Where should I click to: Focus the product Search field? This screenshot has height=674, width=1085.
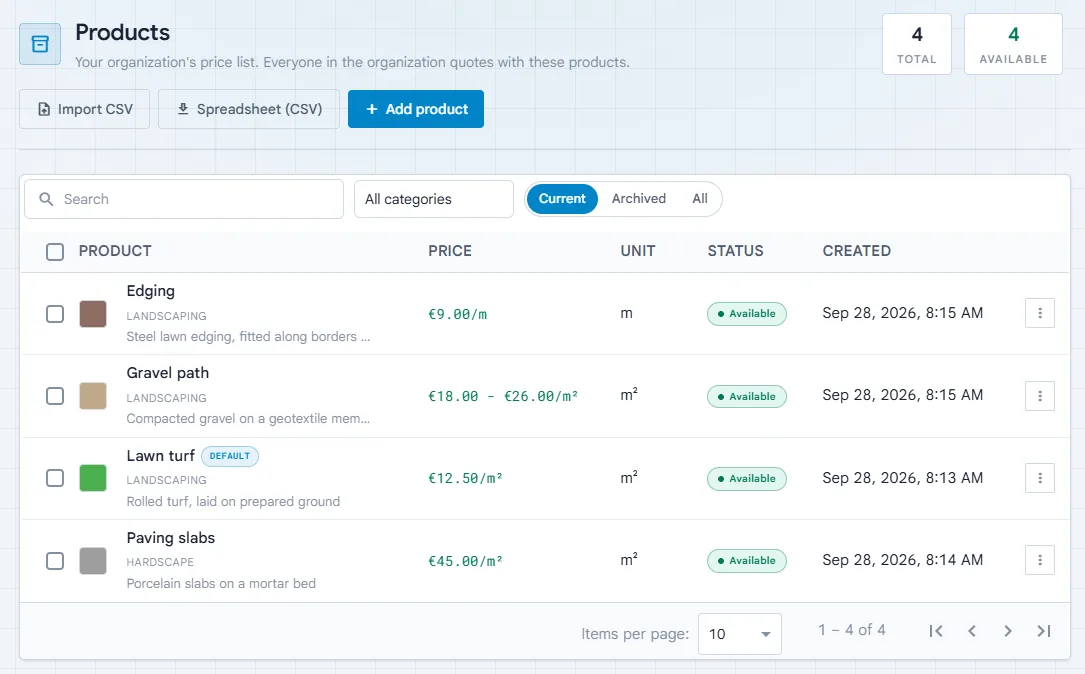[184, 199]
